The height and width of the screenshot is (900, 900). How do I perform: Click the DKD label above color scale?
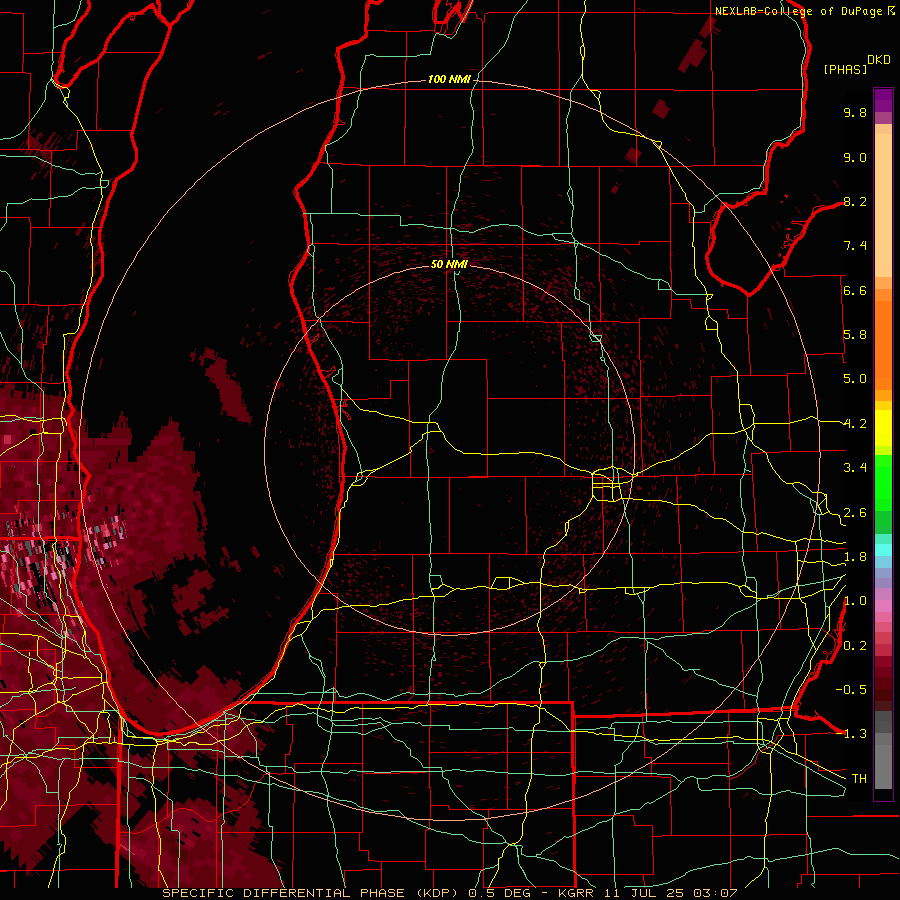(x=879, y=60)
